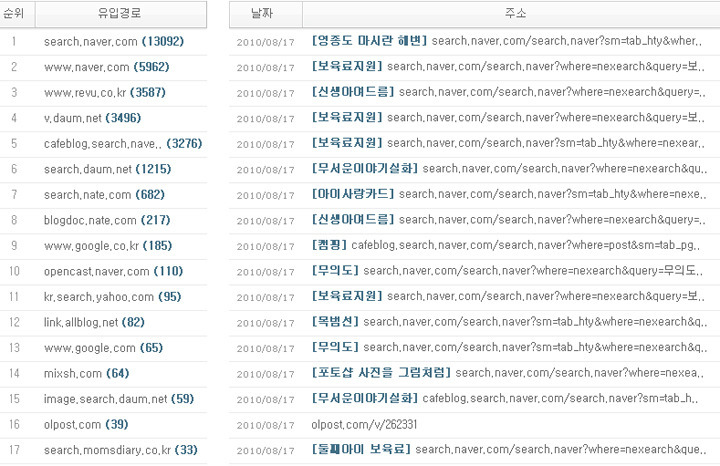
Task: Open the olpost.com/v/262331 address
Action: (x=364, y=424)
